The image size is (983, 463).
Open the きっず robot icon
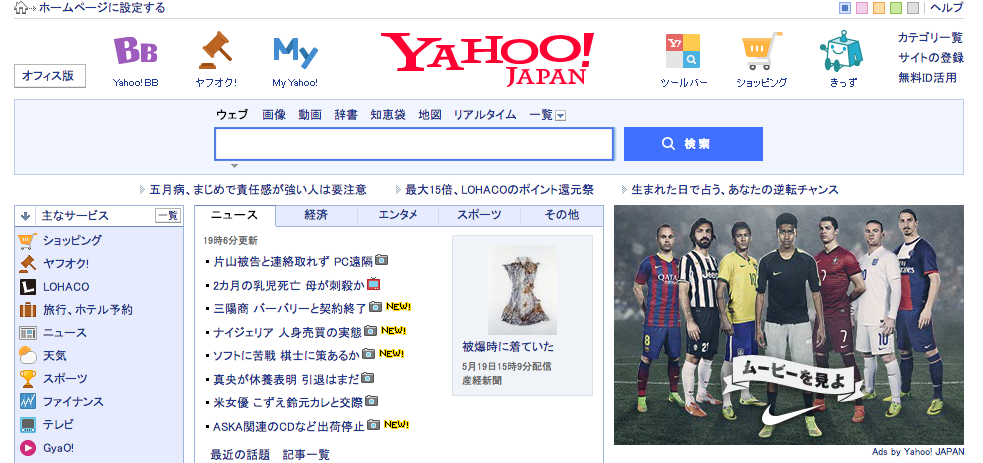[x=841, y=51]
